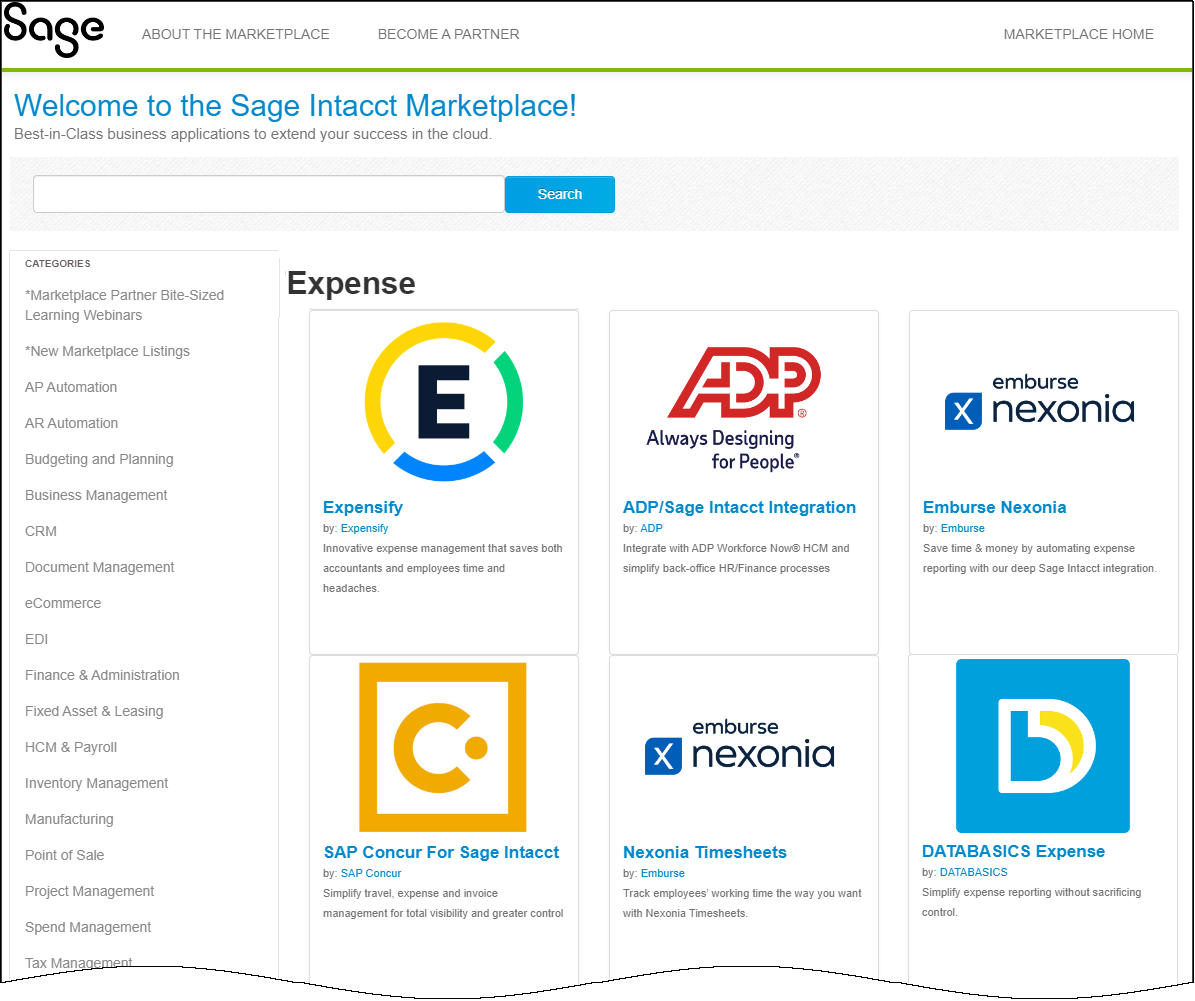This screenshot has height=1001, width=1195.
Task: Click the Sage logo
Action: 53,30
